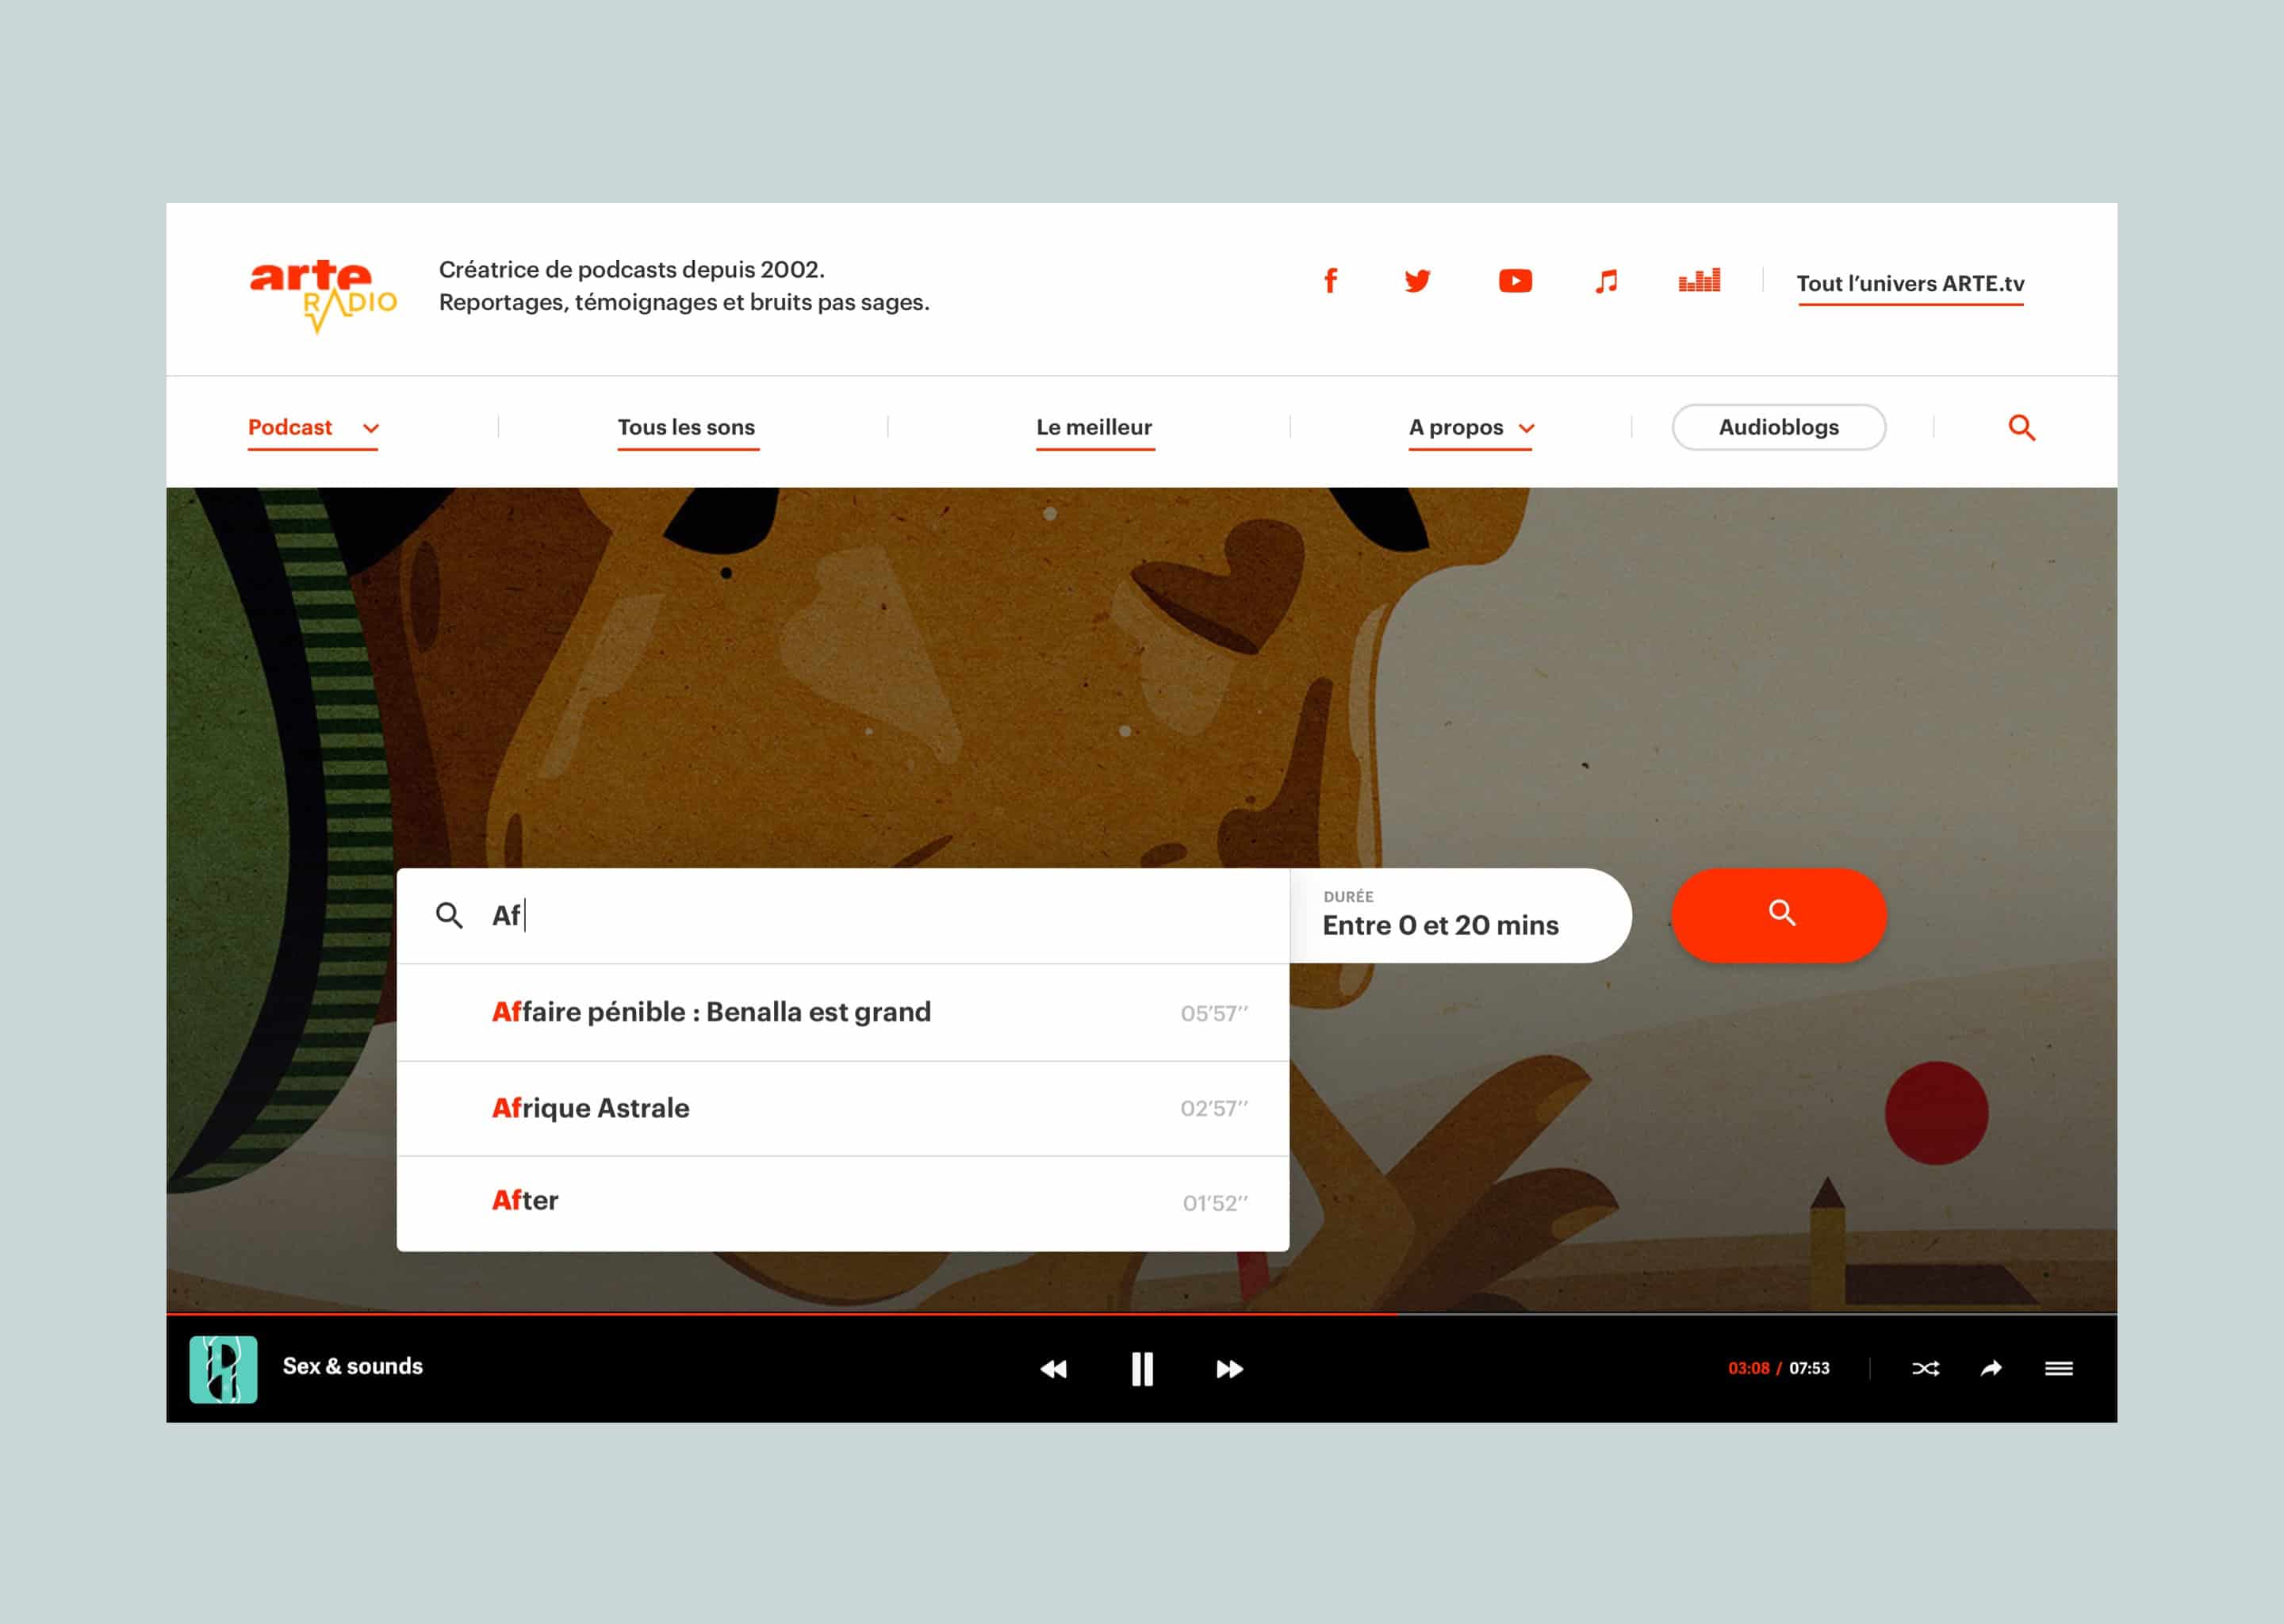Click the 05'57'' duration label
Image resolution: width=2284 pixels, height=1624 pixels.
point(1214,1013)
